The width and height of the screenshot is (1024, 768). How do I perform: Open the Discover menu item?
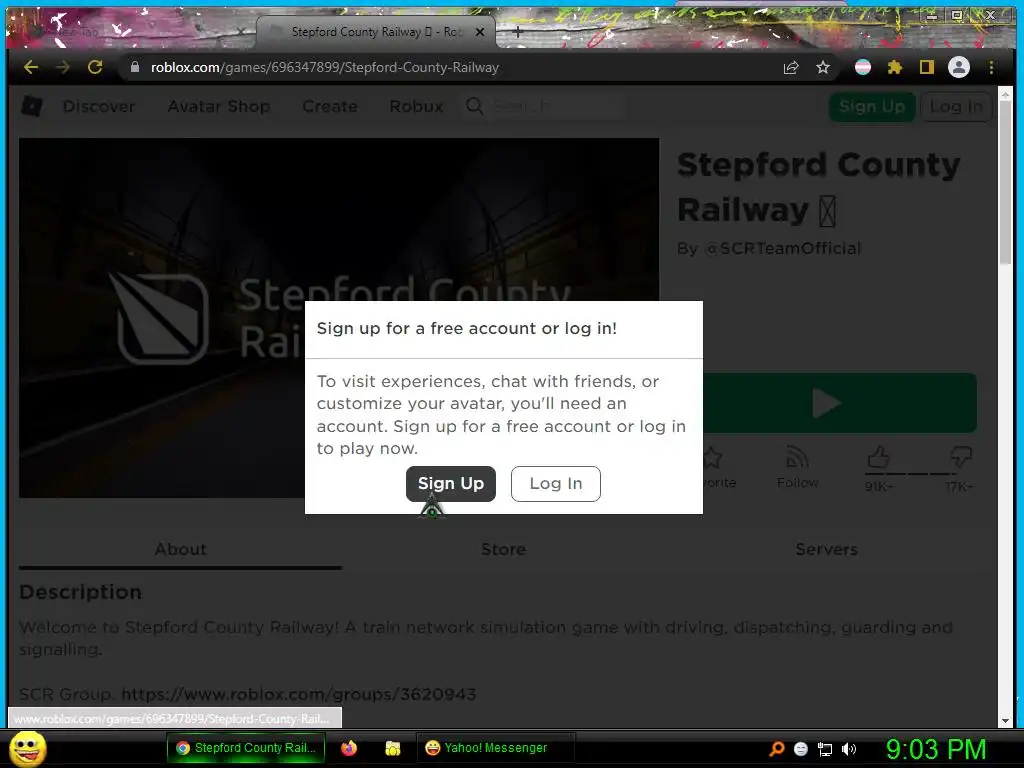click(99, 106)
